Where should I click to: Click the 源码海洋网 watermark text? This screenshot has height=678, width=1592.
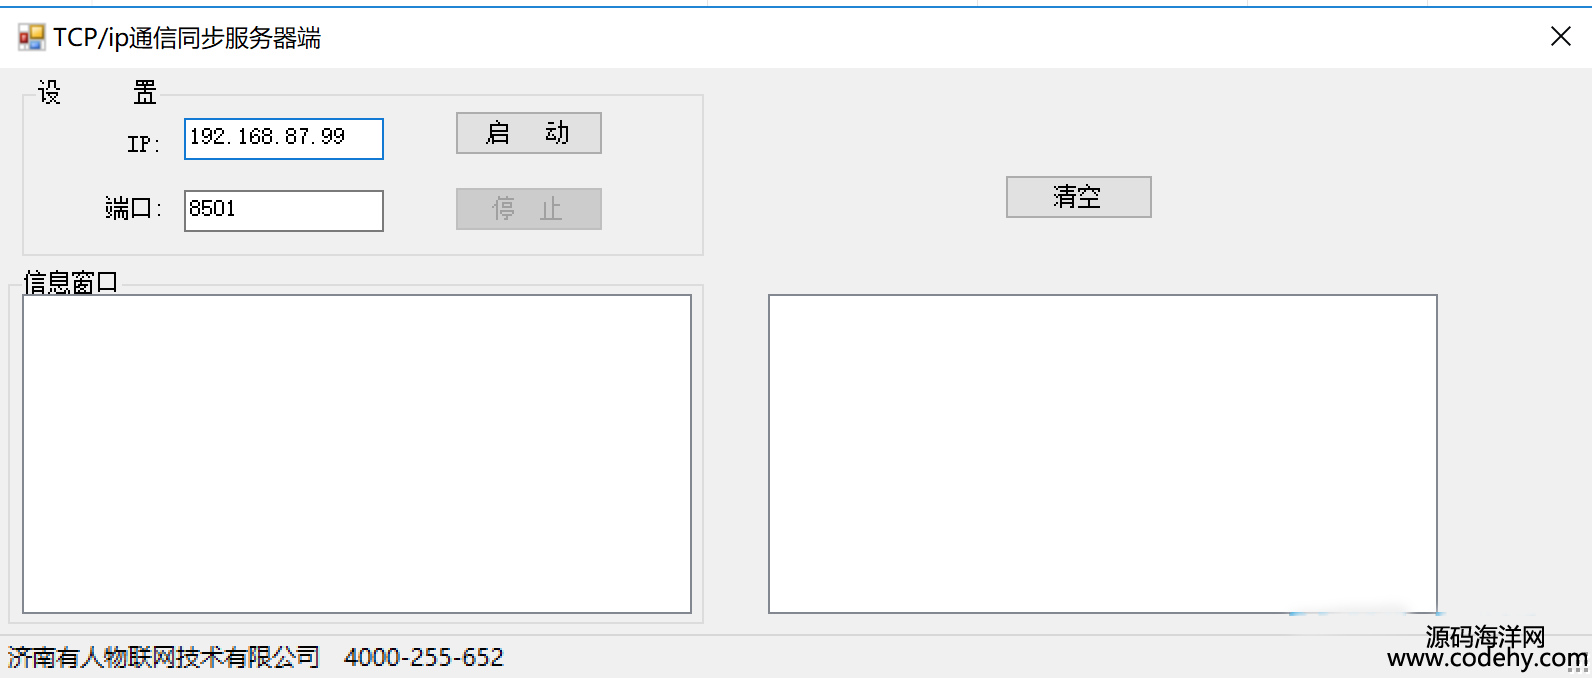coord(1486,636)
